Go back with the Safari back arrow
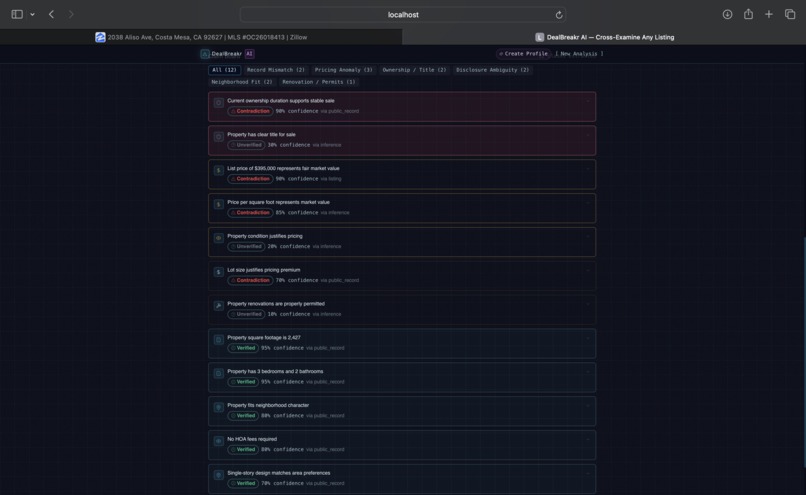Screen dimensions: 806x495 (x=51, y=14)
